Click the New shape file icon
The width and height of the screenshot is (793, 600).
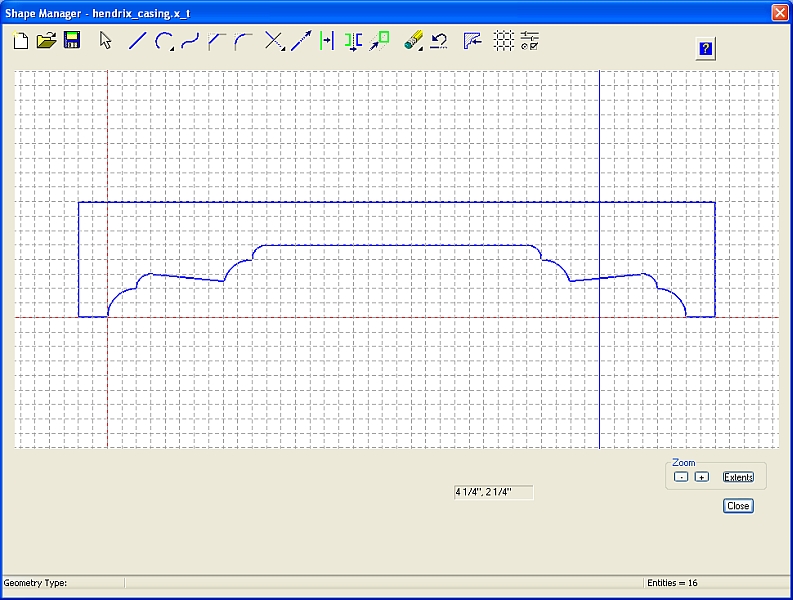coord(21,41)
